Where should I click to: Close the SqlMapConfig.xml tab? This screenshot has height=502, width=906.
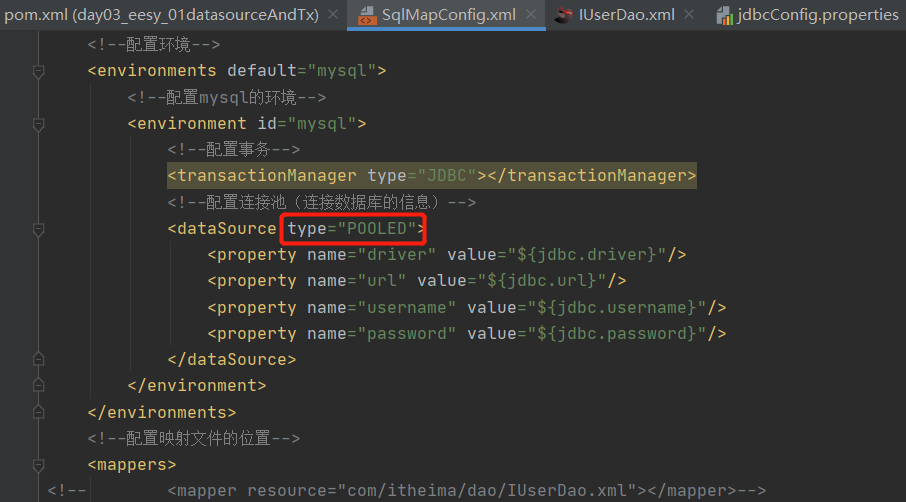pos(531,14)
